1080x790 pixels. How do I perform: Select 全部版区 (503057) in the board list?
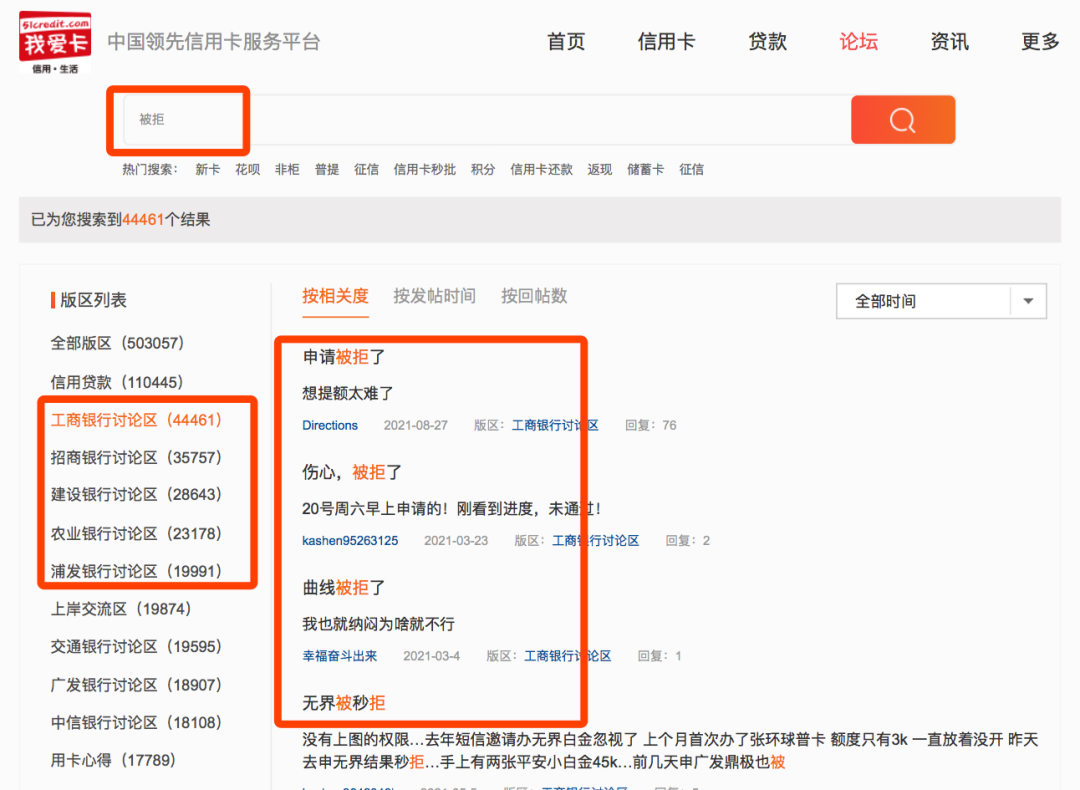(117, 343)
